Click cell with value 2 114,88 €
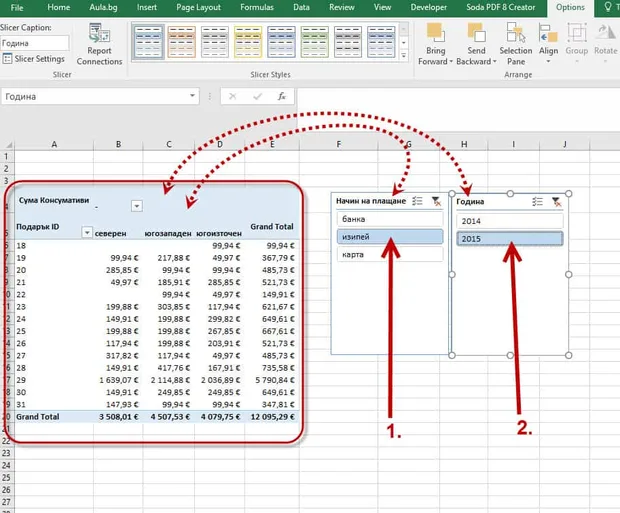Viewport: 620px width, 513px height. coord(170,380)
